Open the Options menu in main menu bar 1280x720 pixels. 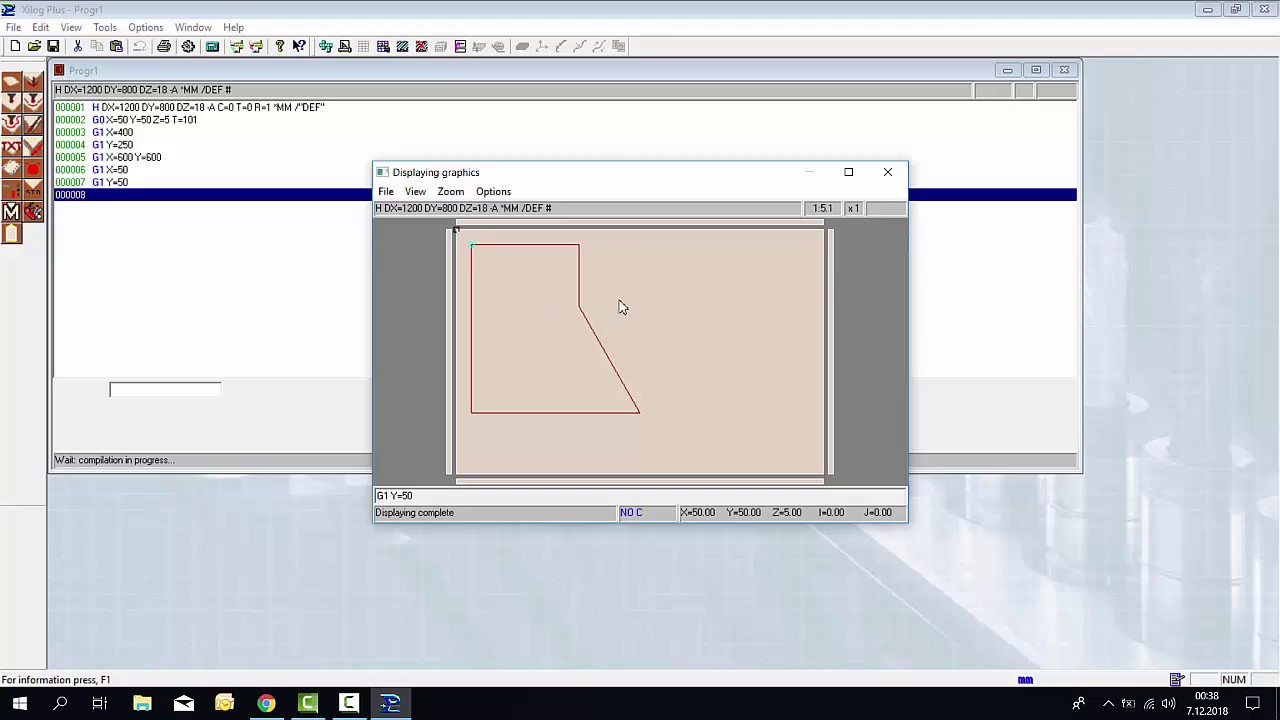click(x=146, y=27)
